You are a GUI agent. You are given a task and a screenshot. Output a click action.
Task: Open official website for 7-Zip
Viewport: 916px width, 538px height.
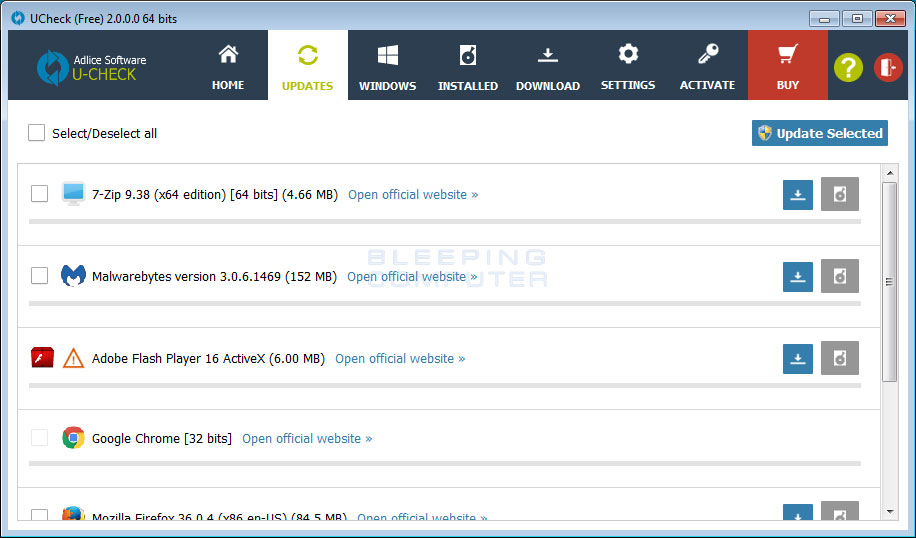413,195
